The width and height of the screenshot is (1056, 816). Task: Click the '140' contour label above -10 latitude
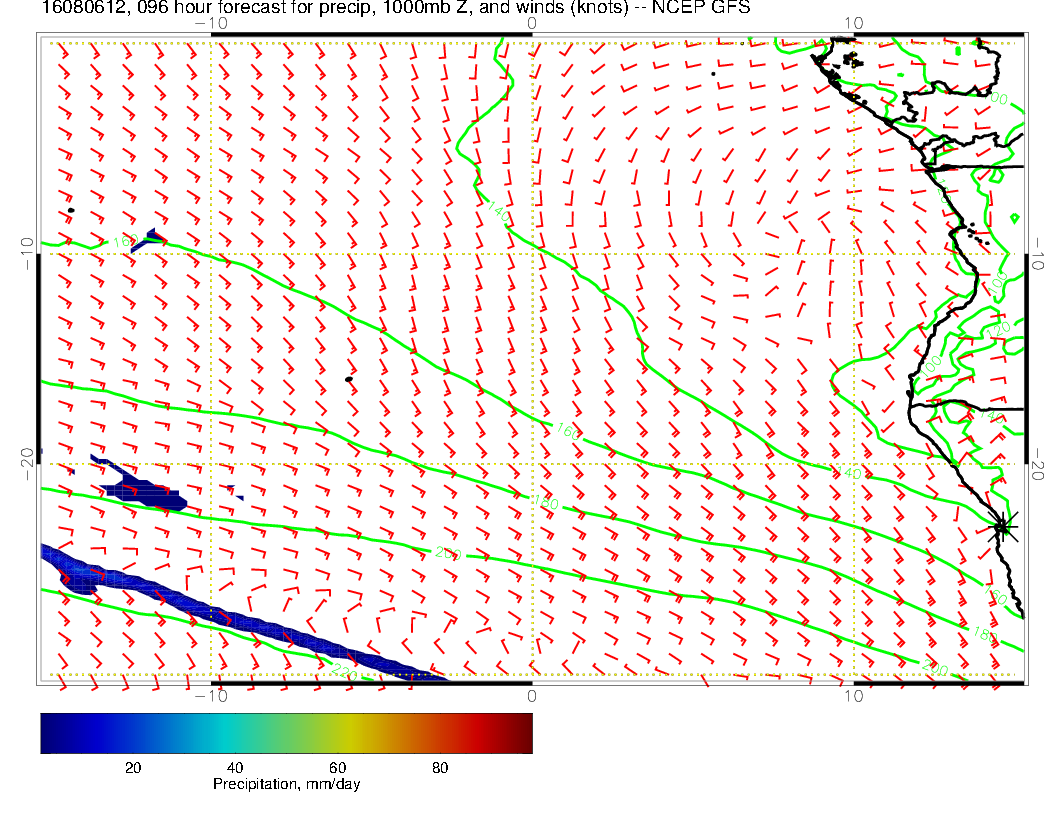498,212
